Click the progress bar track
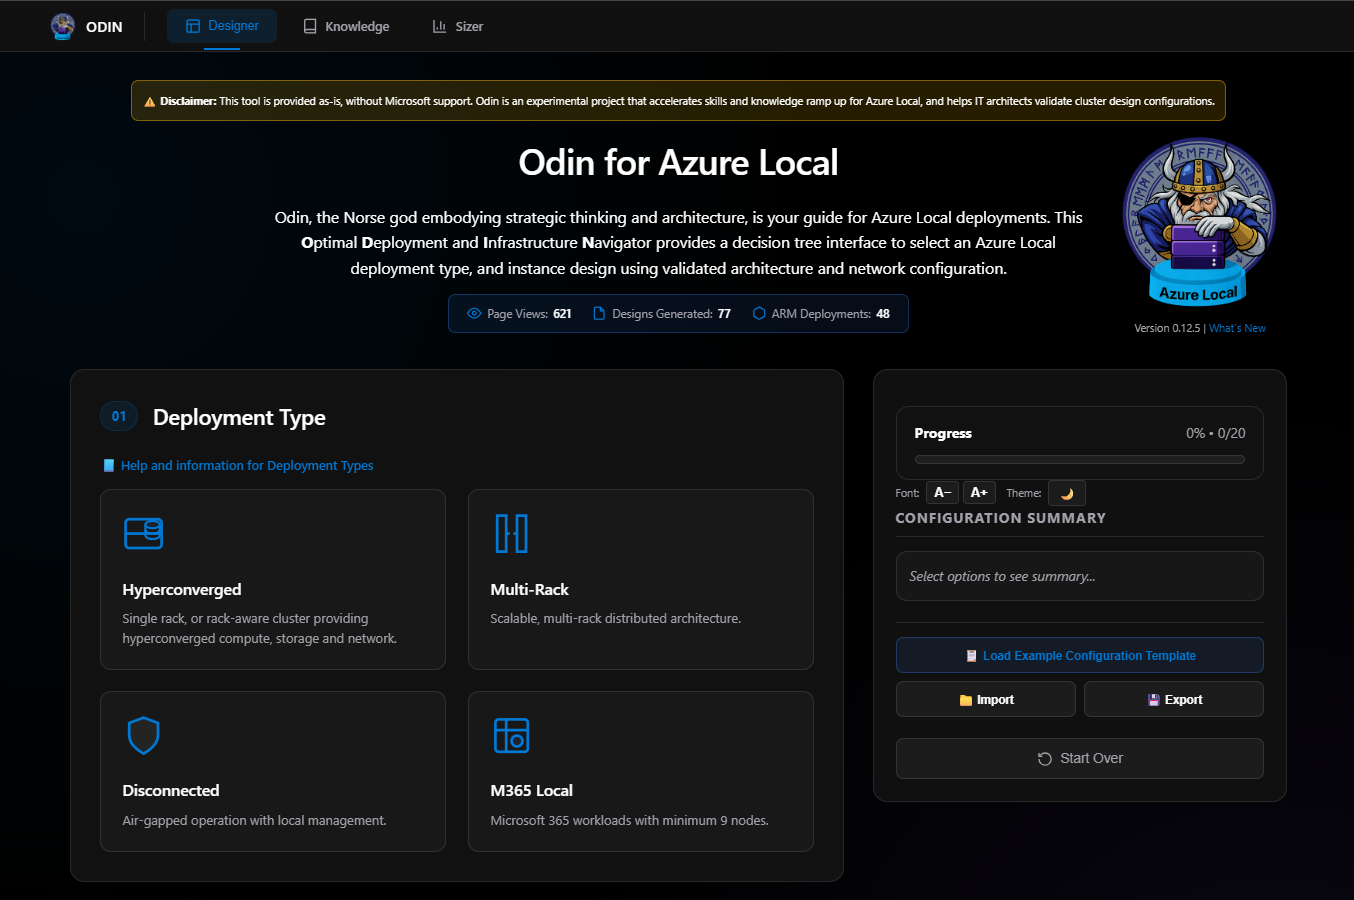Screen dimensions: 1354x900 pyautogui.click(x=1080, y=460)
